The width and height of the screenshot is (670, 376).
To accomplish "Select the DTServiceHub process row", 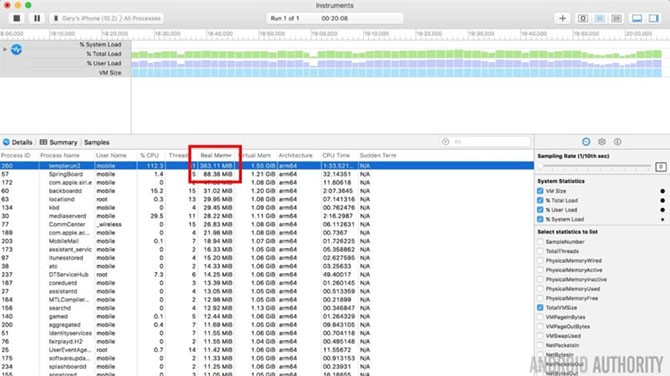I will [x=267, y=275].
